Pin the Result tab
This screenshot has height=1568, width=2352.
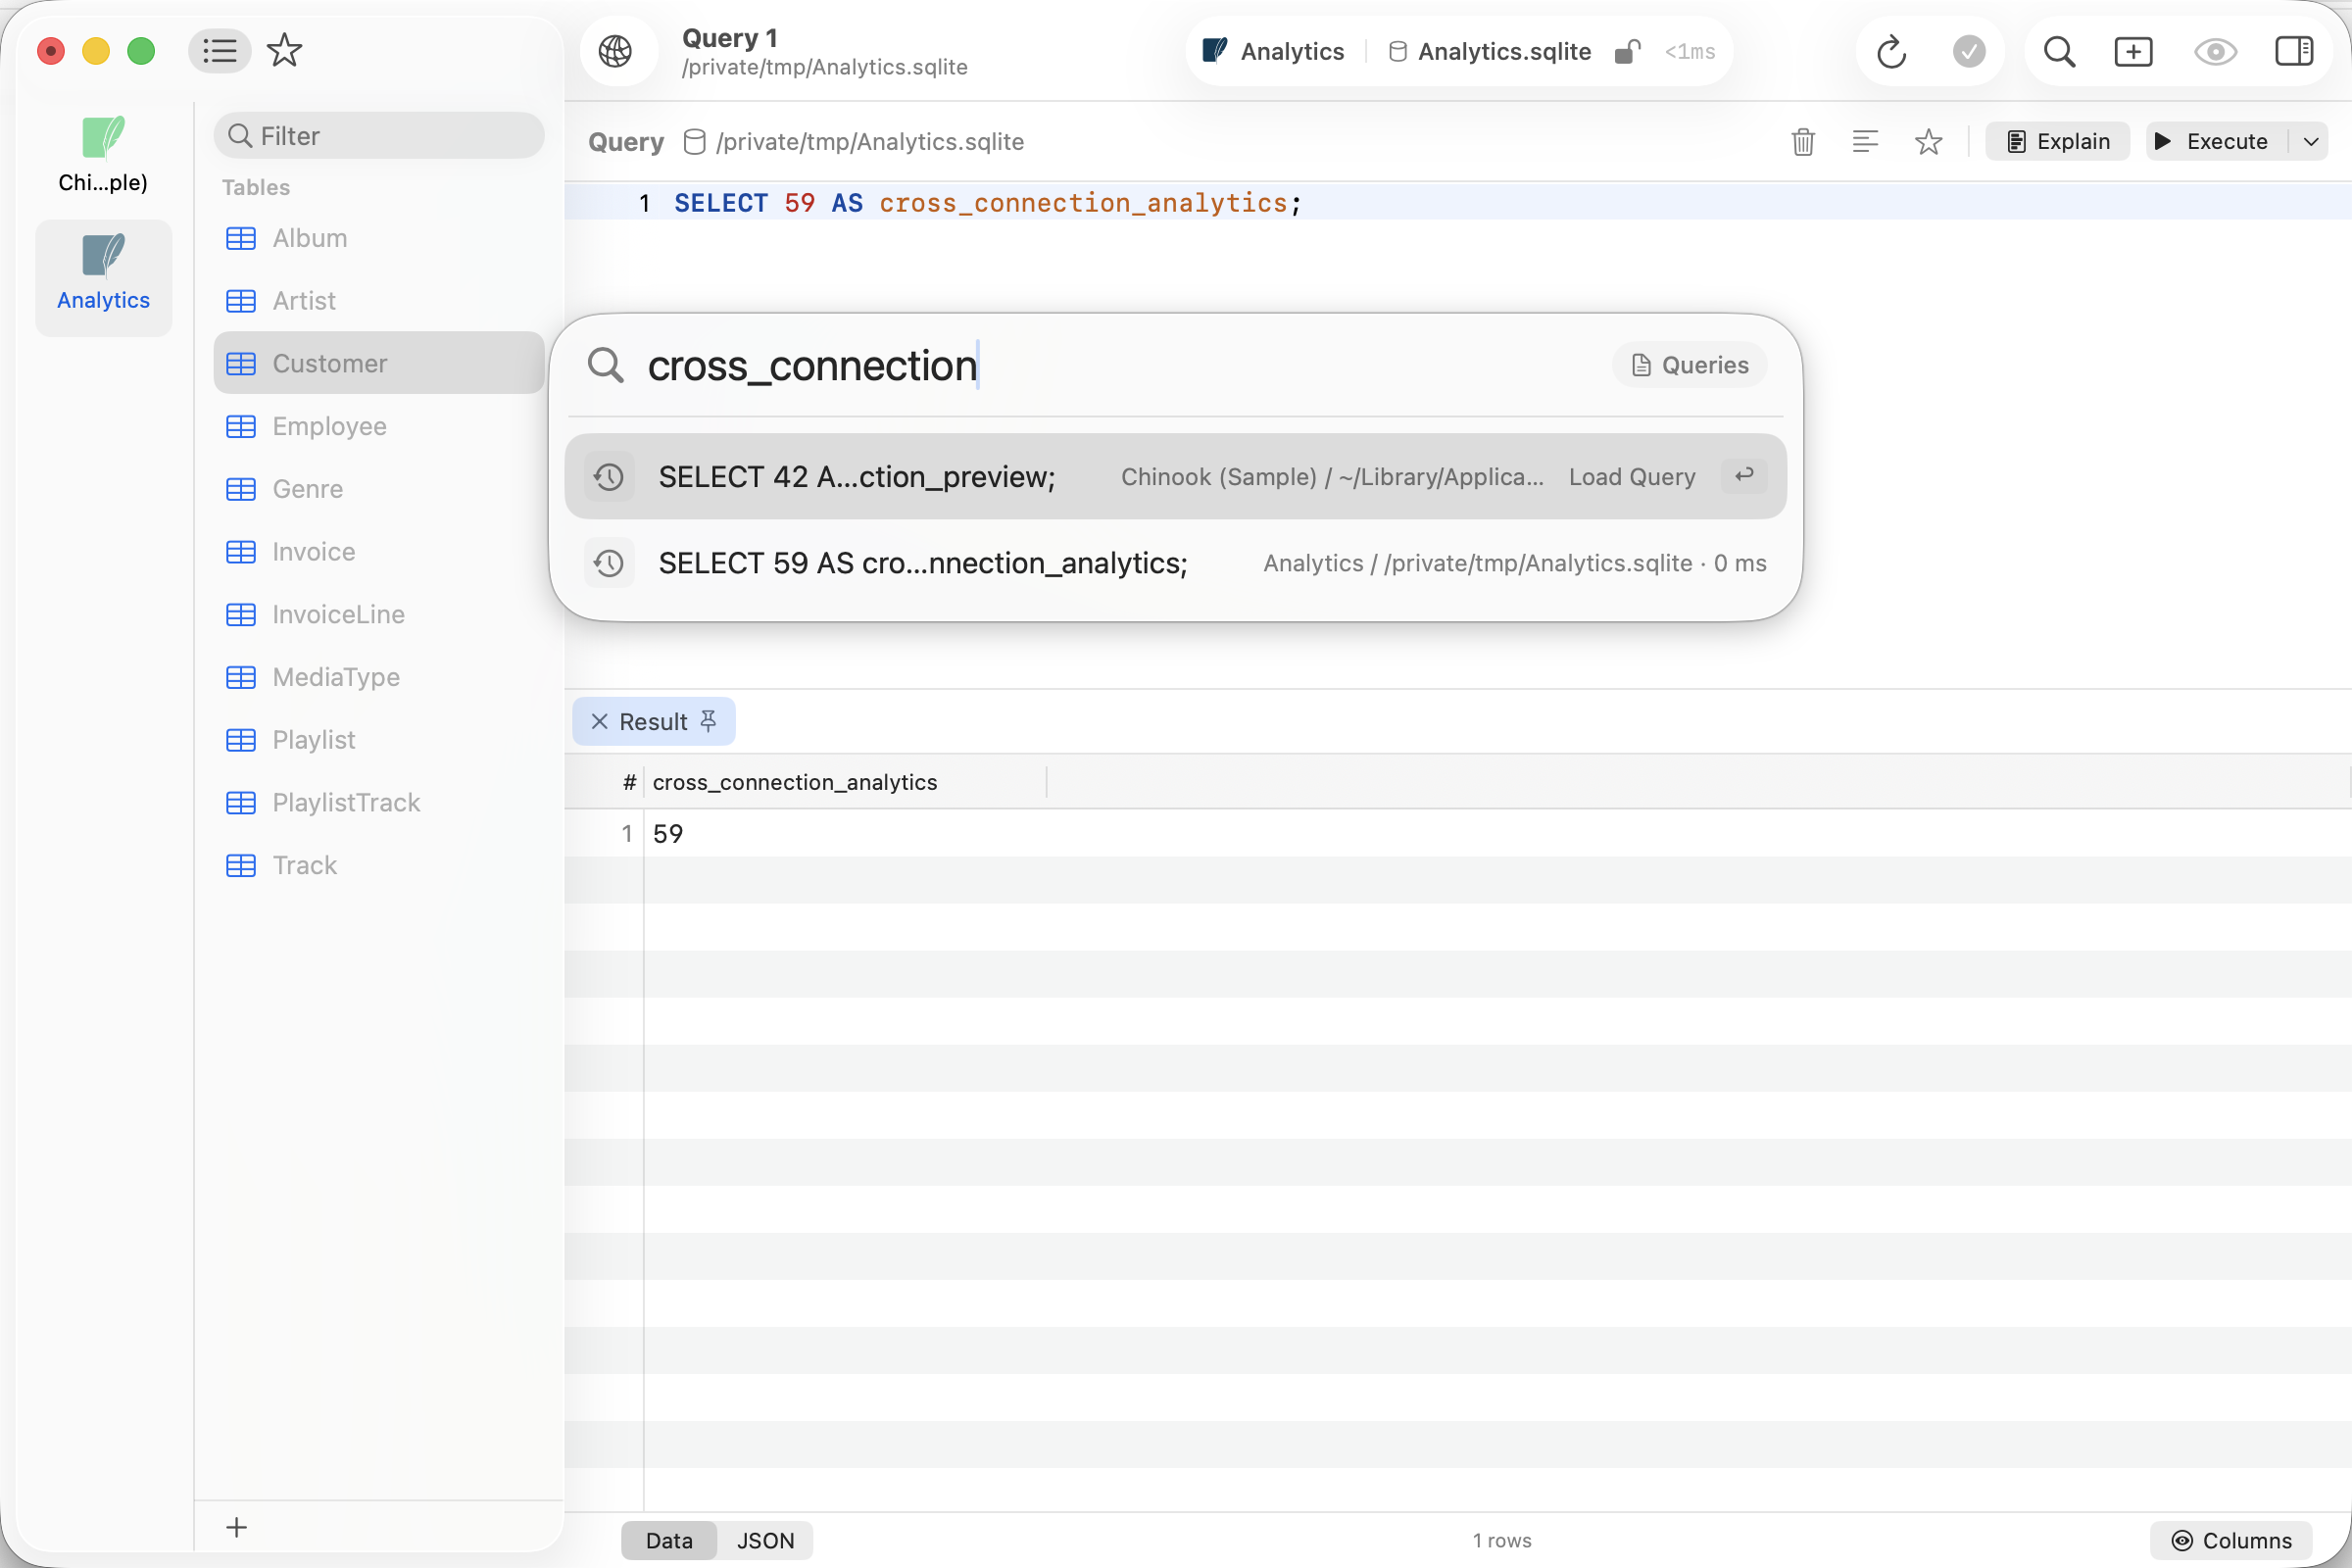point(709,721)
